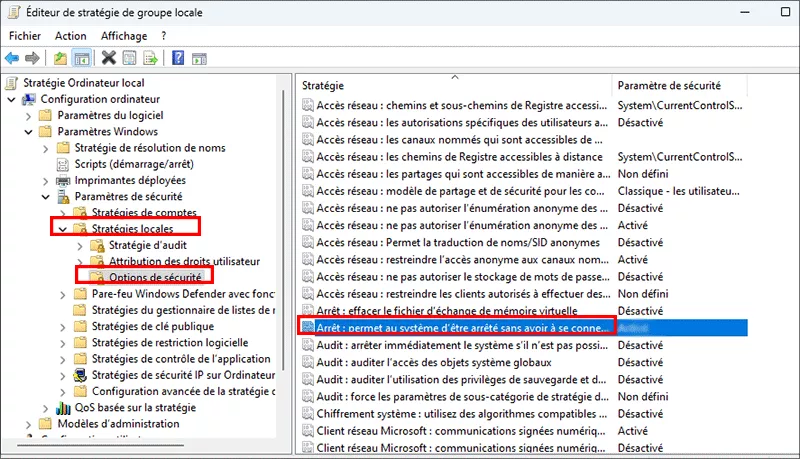Minimize the editor window
Screen dimensions: 800x459
point(745,12)
